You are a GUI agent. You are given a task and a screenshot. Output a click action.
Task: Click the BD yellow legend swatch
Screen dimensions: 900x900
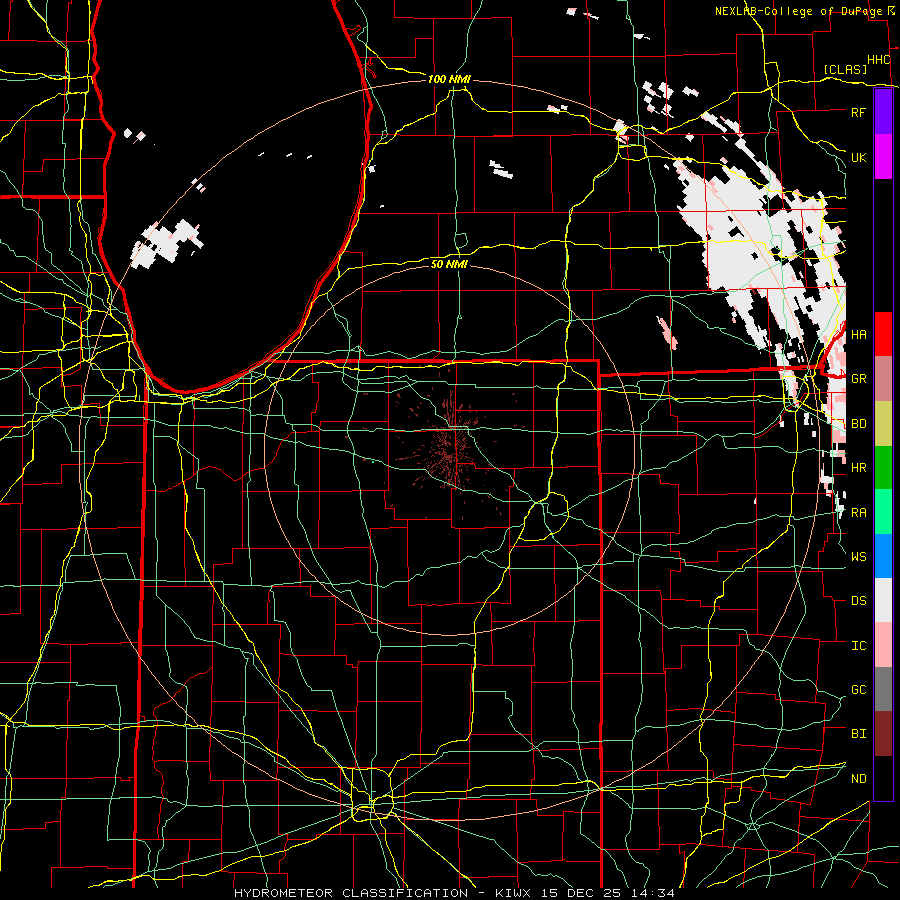tap(883, 423)
